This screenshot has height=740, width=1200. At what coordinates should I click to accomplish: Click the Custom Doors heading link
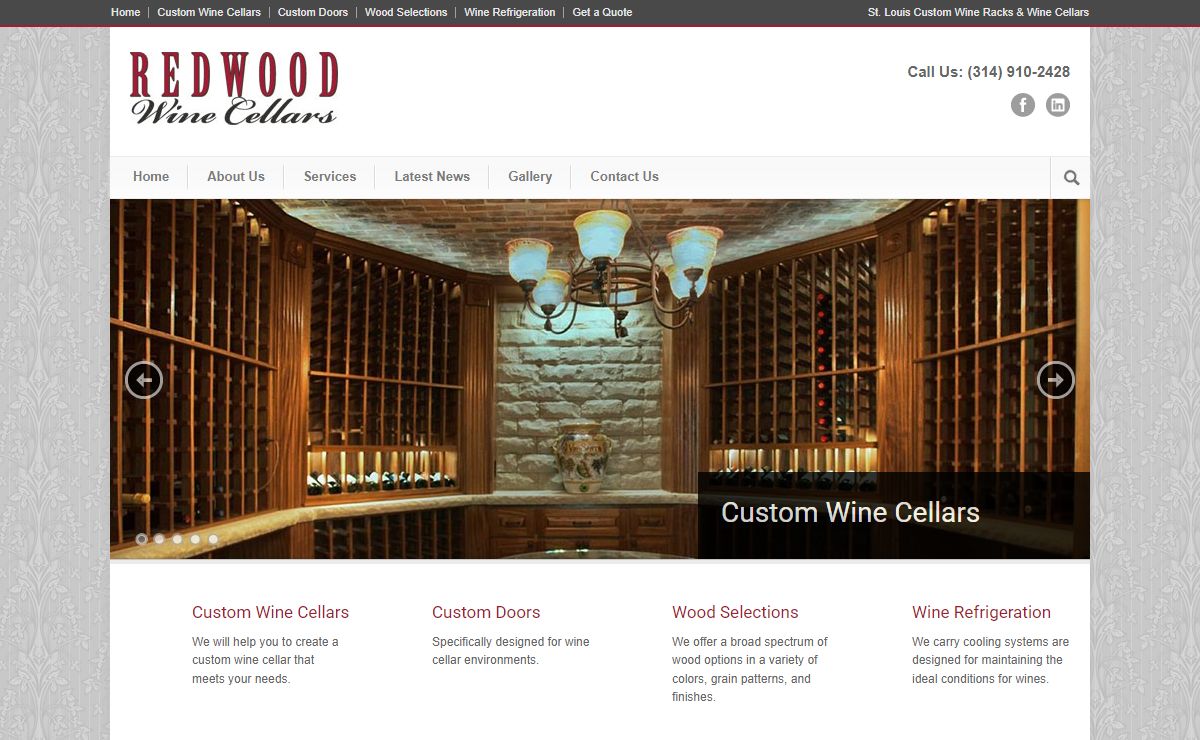(x=486, y=612)
